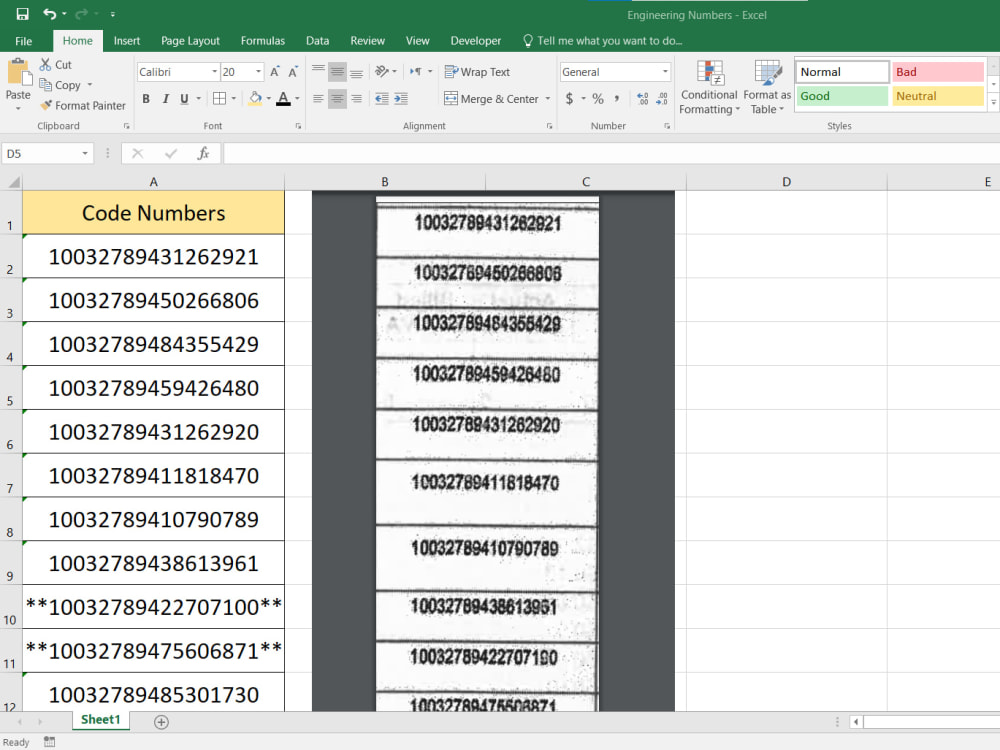This screenshot has height=750, width=1000.
Task: Click the Percent Style icon
Action: click(598, 98)
